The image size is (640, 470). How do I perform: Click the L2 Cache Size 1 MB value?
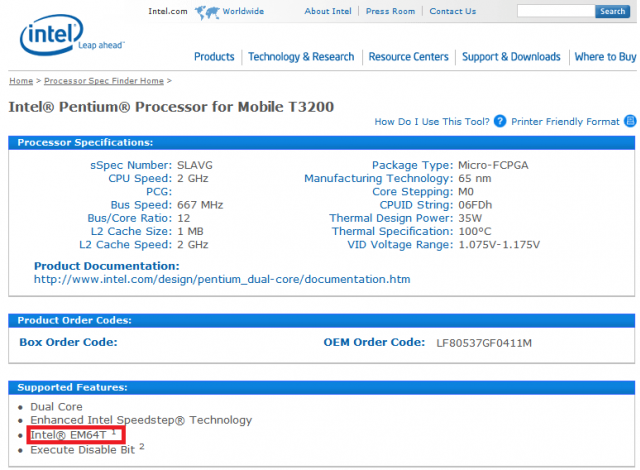(x=190, y=231)
